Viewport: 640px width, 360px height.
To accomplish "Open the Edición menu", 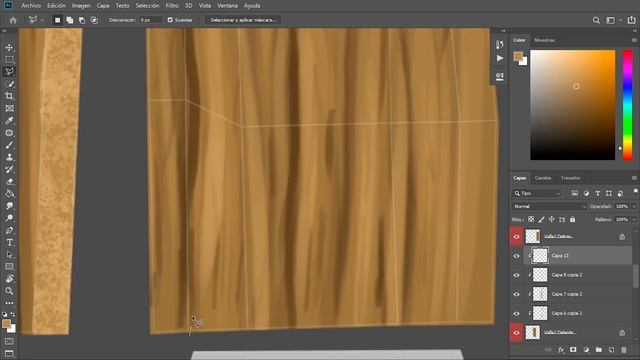I will point(56,6).
